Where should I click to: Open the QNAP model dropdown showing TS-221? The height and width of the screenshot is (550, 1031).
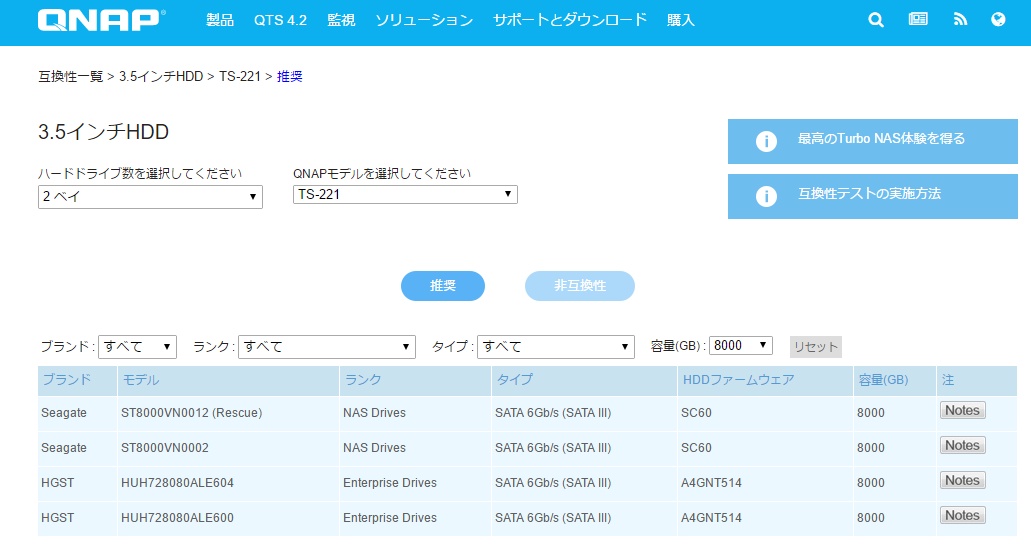click(x=405, y=194)
